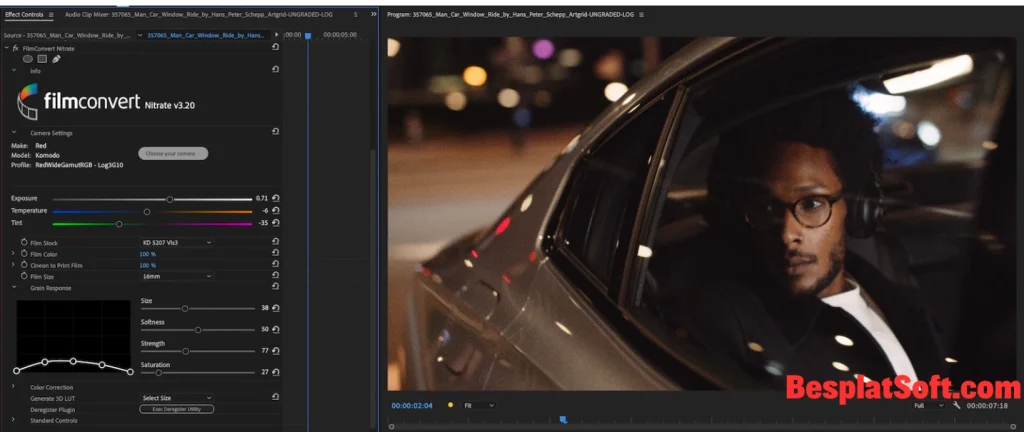Toggle animation stopwatch for Film Size
This screenshot has width=1024, height=432.
pyautogui.click(x=24, y=276)
